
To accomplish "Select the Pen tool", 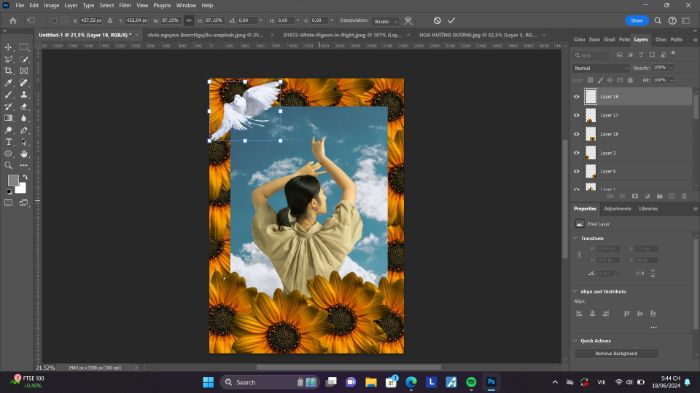I will [24, 130].
